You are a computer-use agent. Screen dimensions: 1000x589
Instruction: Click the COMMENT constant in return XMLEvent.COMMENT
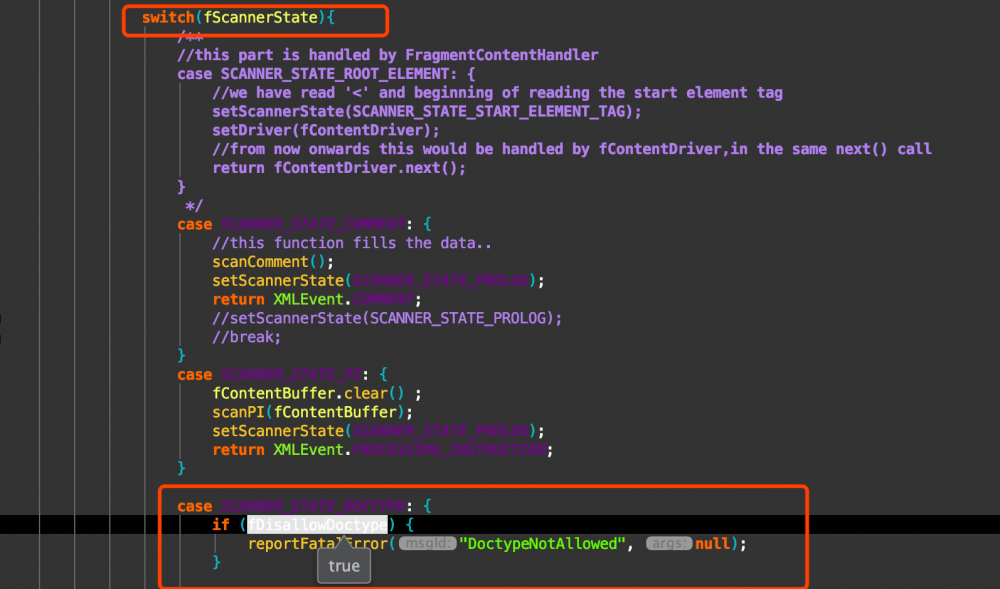[x=383, y=300]
